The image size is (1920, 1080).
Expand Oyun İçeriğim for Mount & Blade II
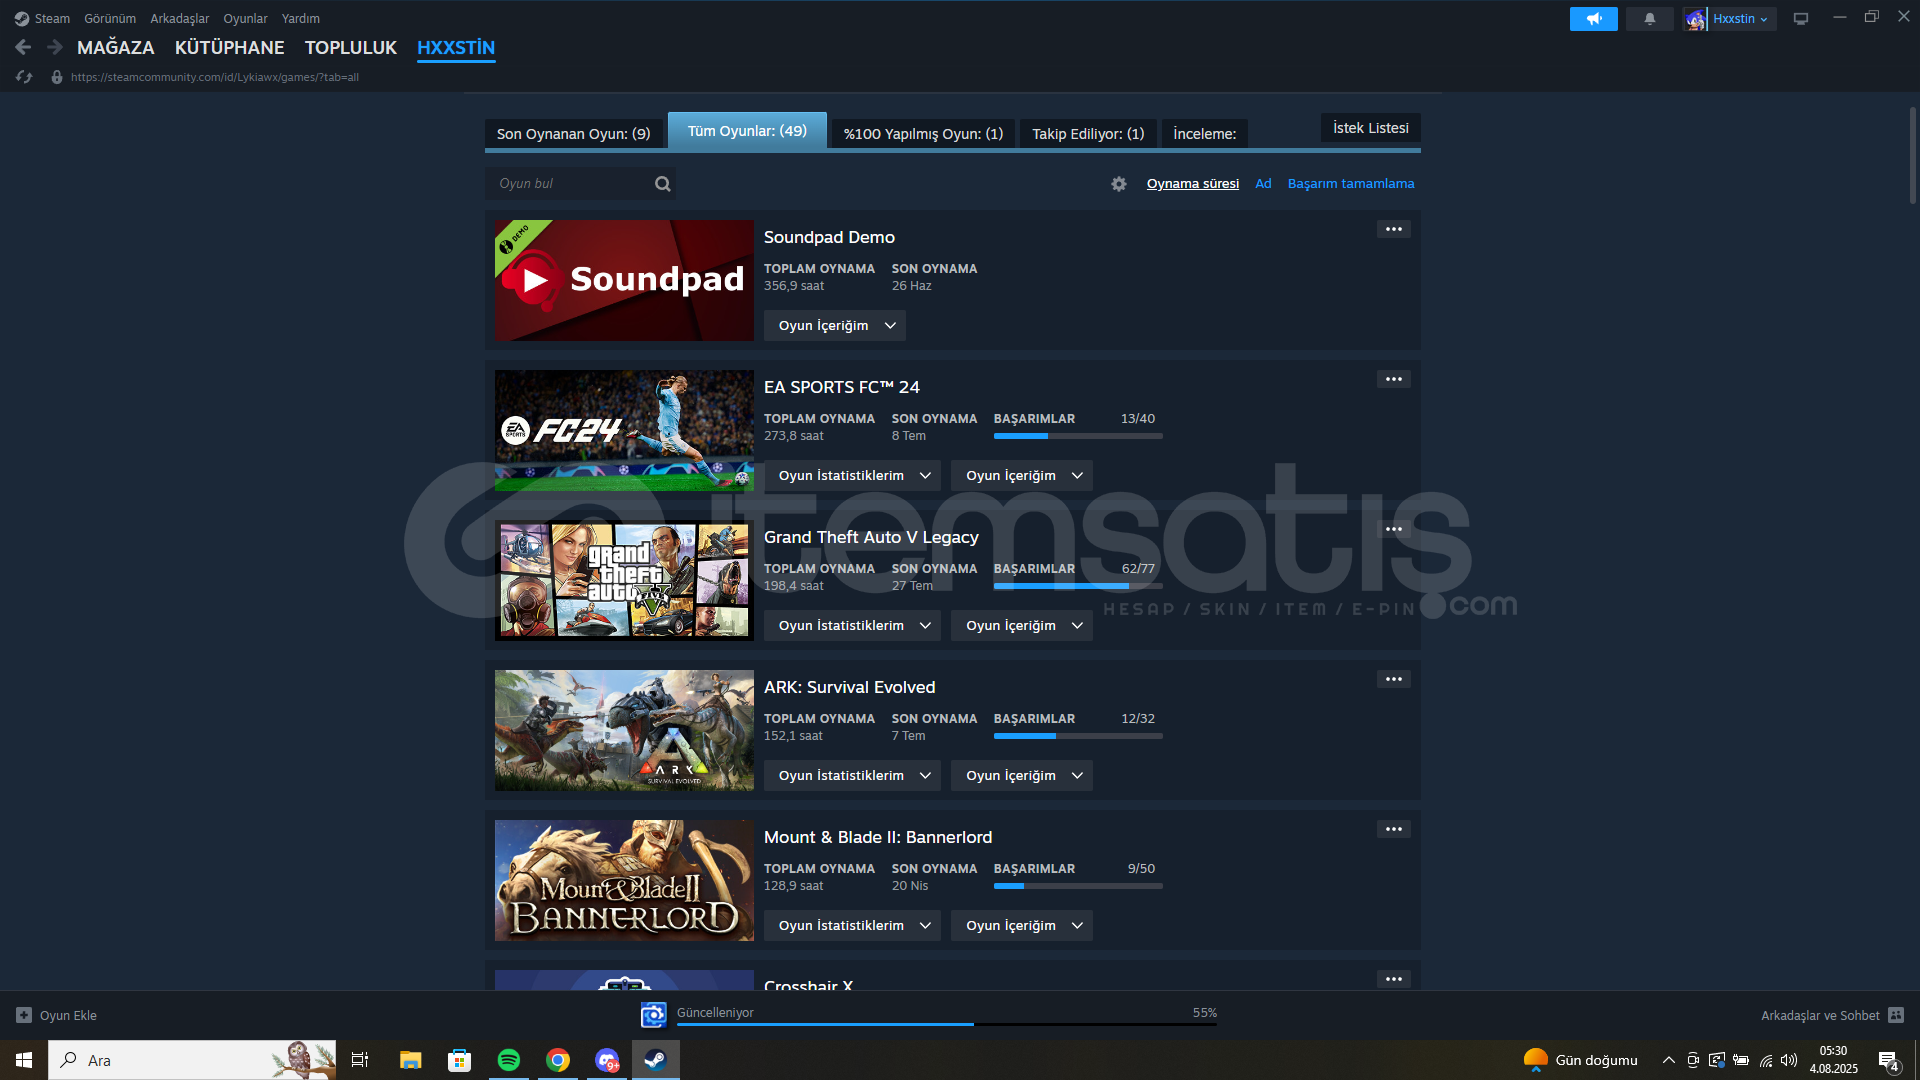[x=1022, y=926]
